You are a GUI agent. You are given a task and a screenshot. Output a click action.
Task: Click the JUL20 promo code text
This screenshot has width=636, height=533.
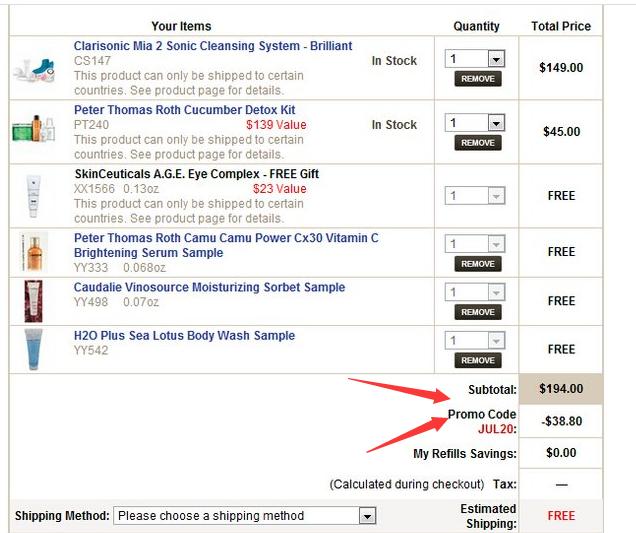[x=496, y=428]
